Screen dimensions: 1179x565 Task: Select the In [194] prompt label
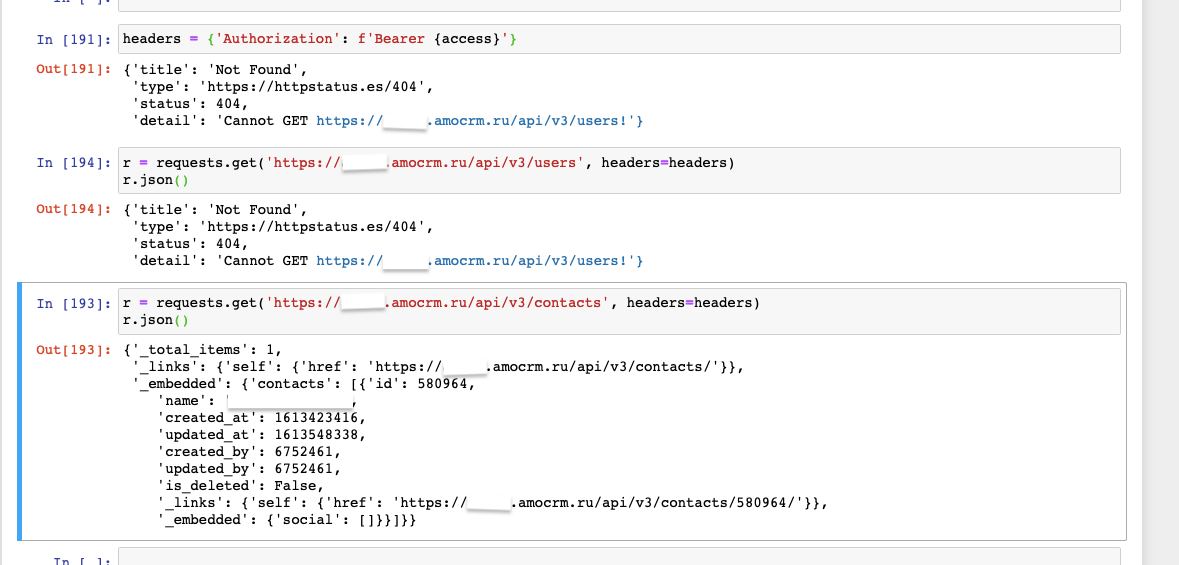click(x=74, y=162)
